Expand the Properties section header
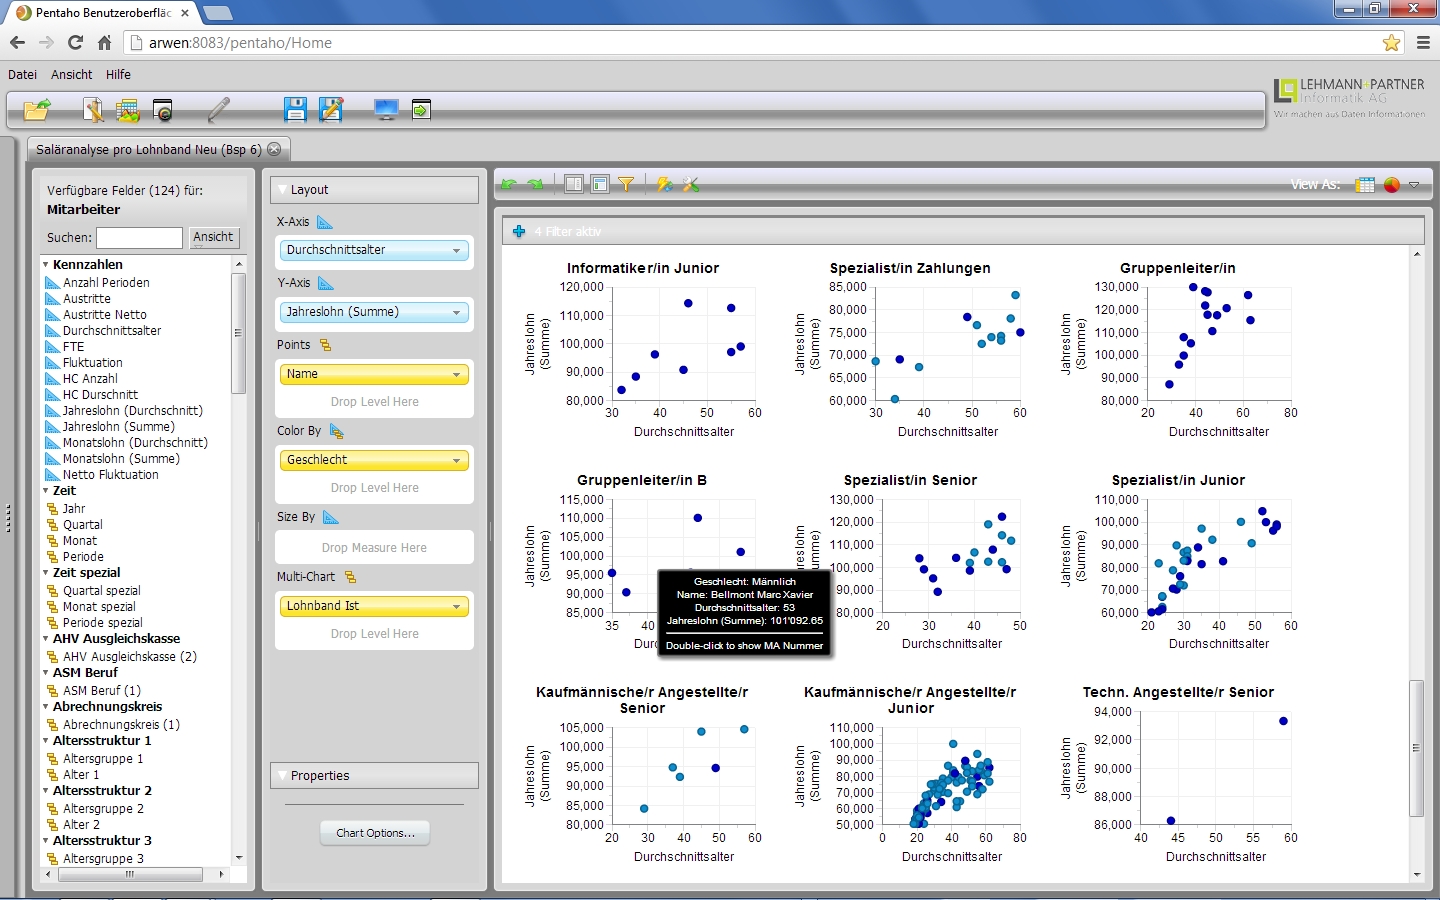The height and width of the screenshot is (900, 1440). pyautogui.click(x=374, y=776)
